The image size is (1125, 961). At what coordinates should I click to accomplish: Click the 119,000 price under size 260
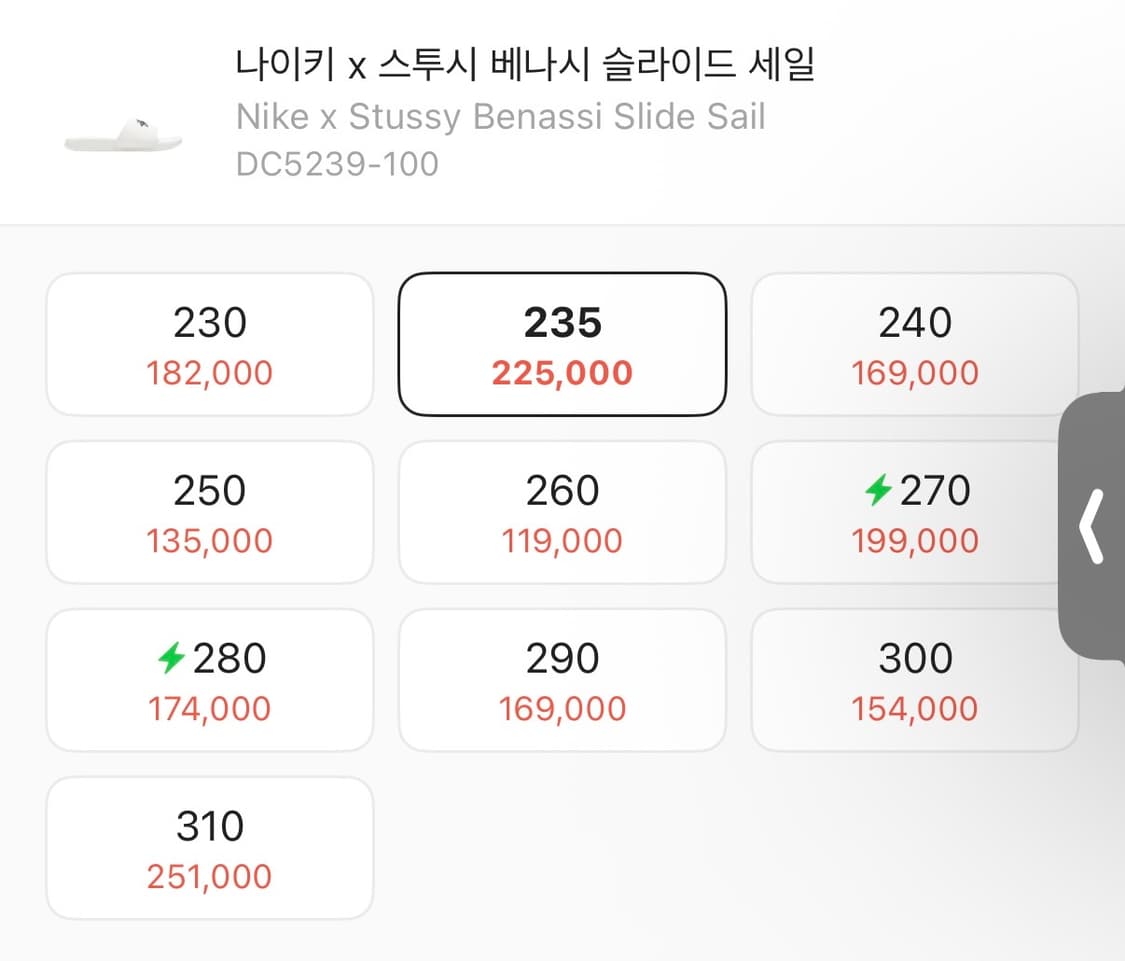pos(562,541)
